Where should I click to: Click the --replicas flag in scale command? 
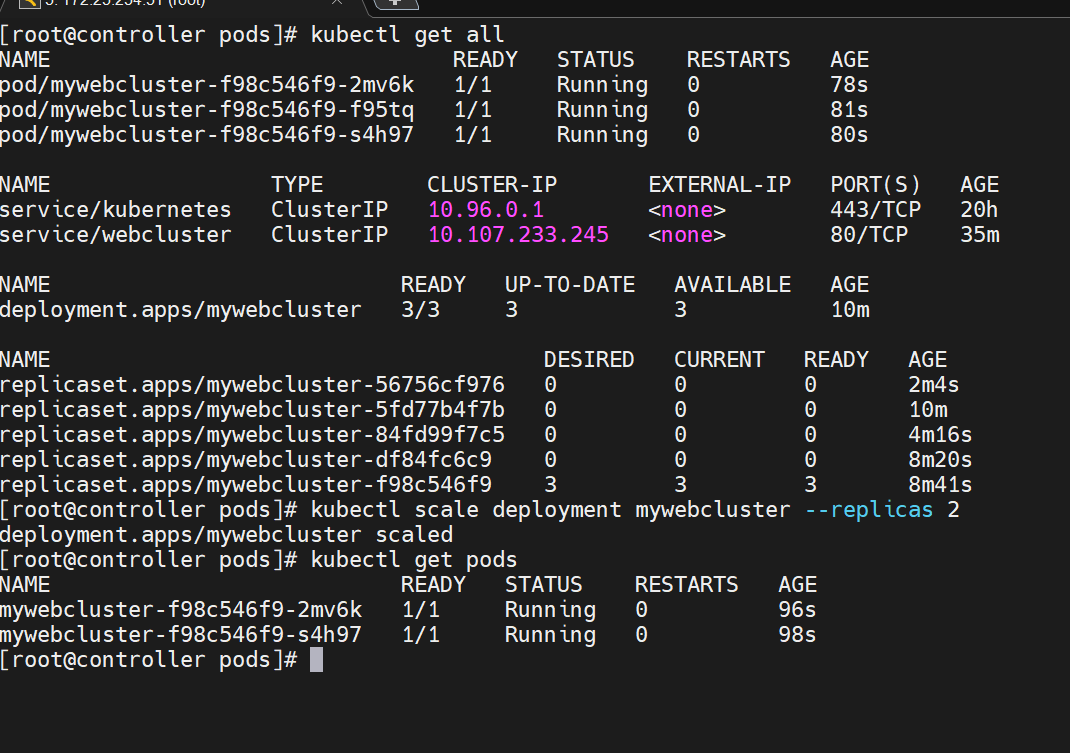coord(869,510)
